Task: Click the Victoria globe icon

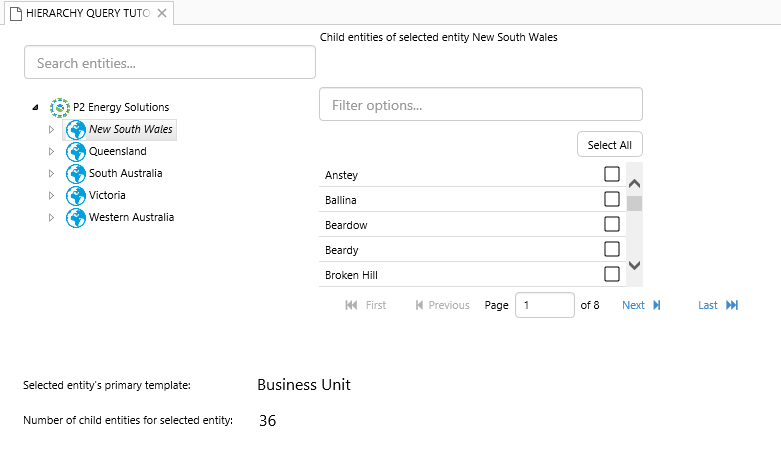Action: point(76,196)
